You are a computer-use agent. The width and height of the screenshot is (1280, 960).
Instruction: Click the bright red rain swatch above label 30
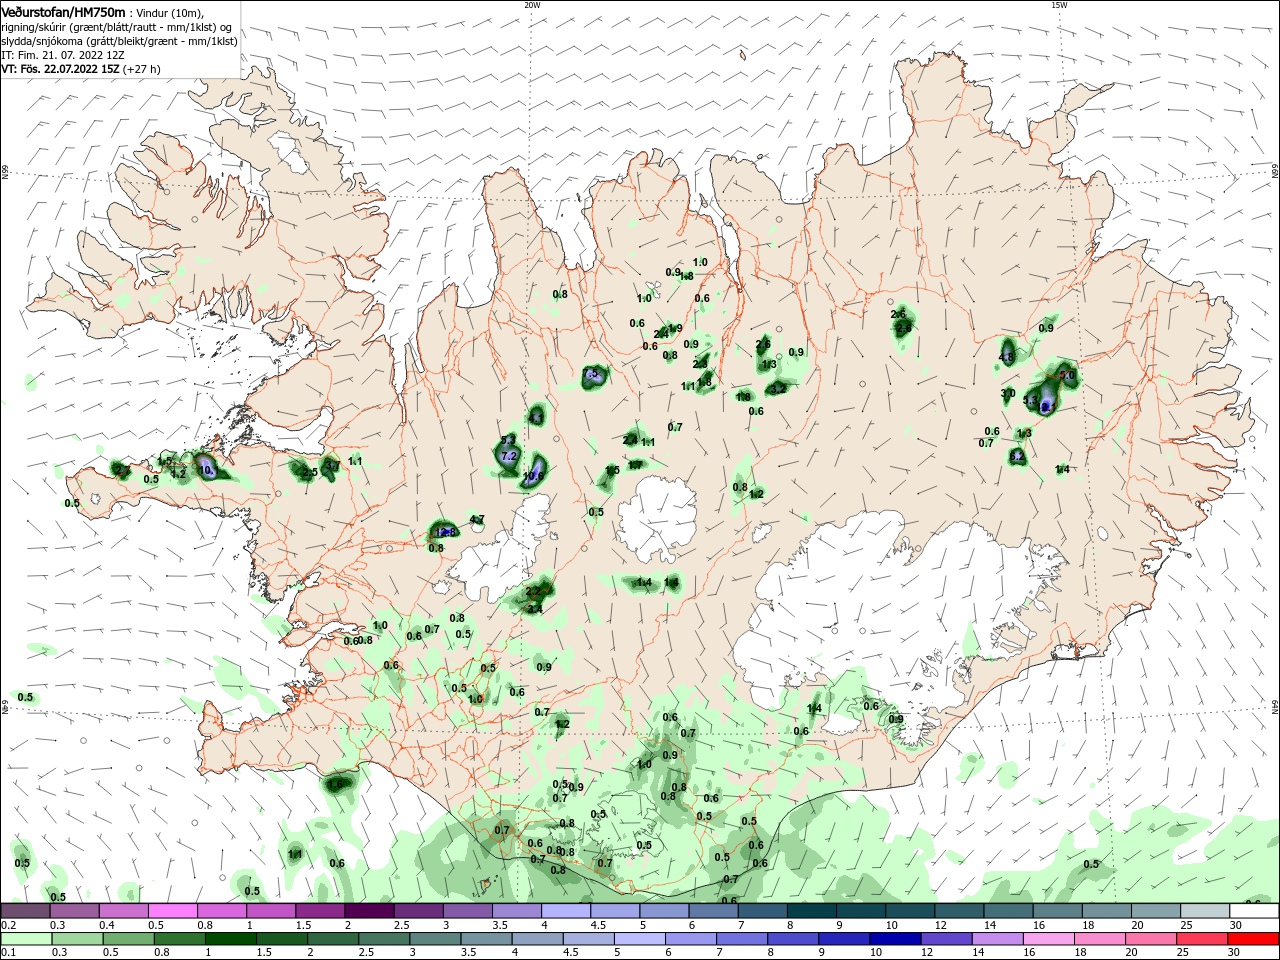[1254, 939]
